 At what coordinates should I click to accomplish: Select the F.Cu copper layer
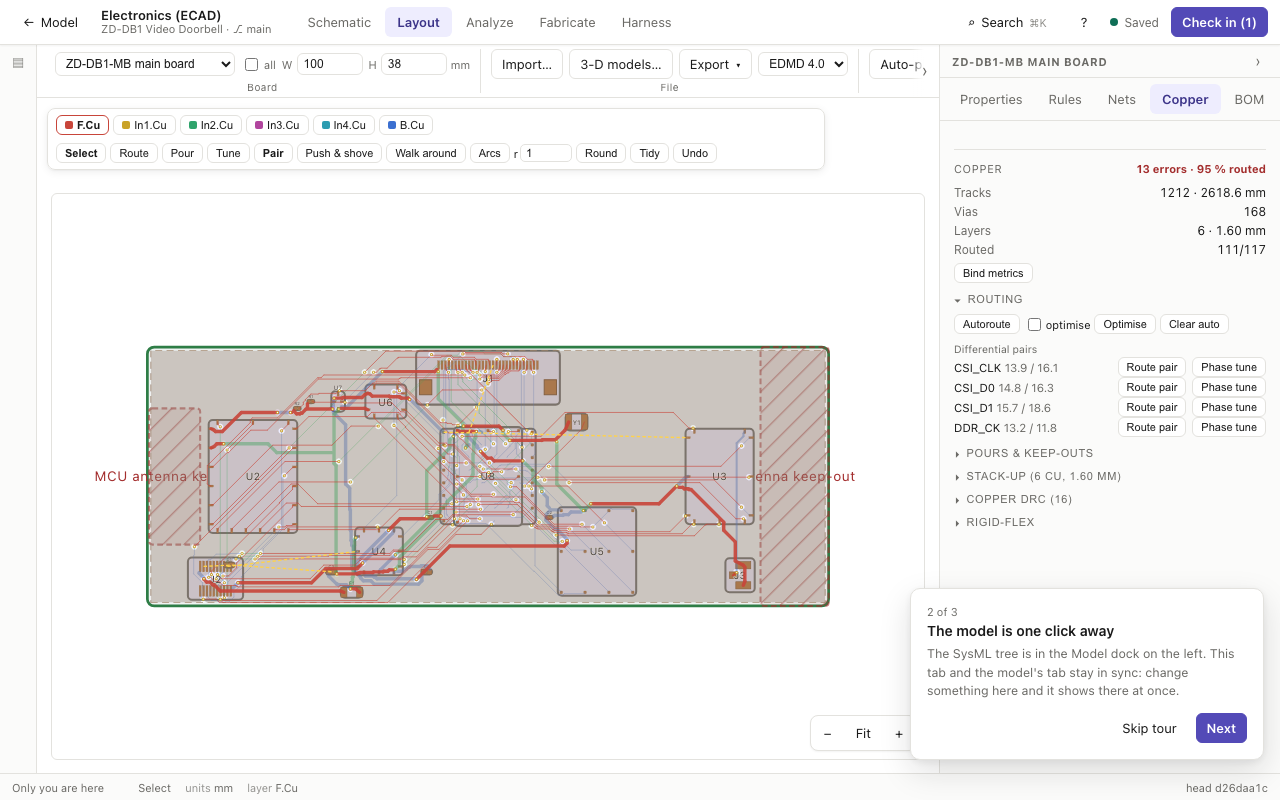(x=82, y=125)
